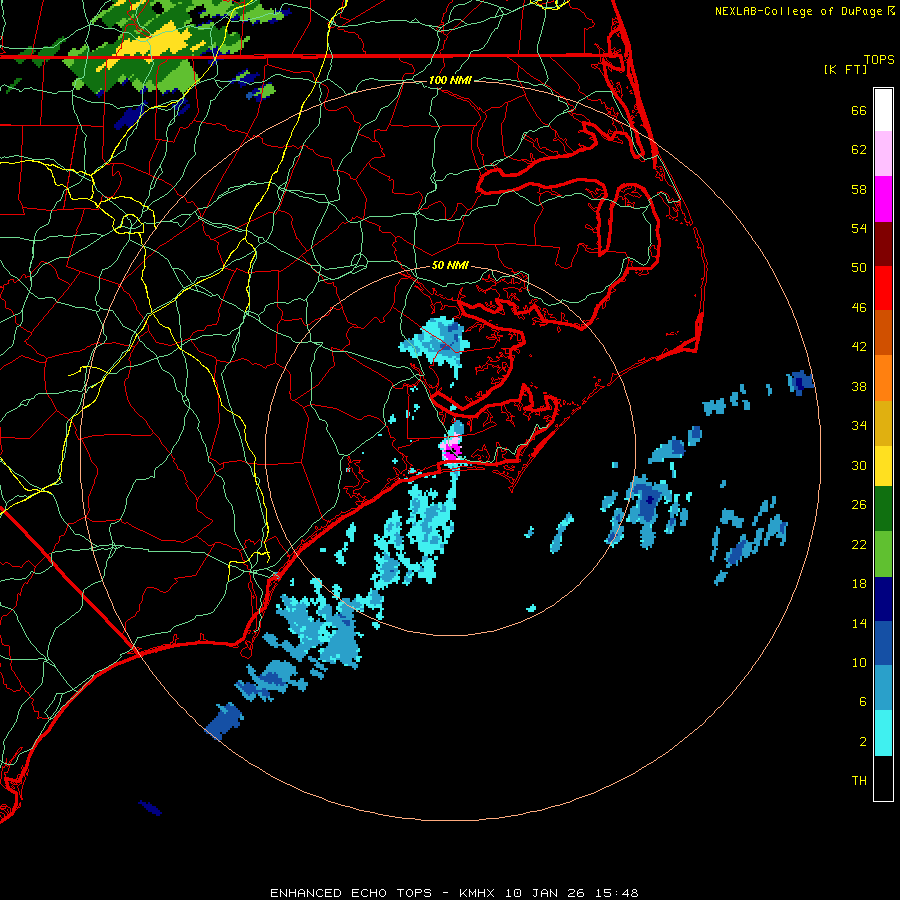Screen dimensions: 900x900
Task: Click the 'NEXLAB-College of DuPage' text
Action: 798,11
